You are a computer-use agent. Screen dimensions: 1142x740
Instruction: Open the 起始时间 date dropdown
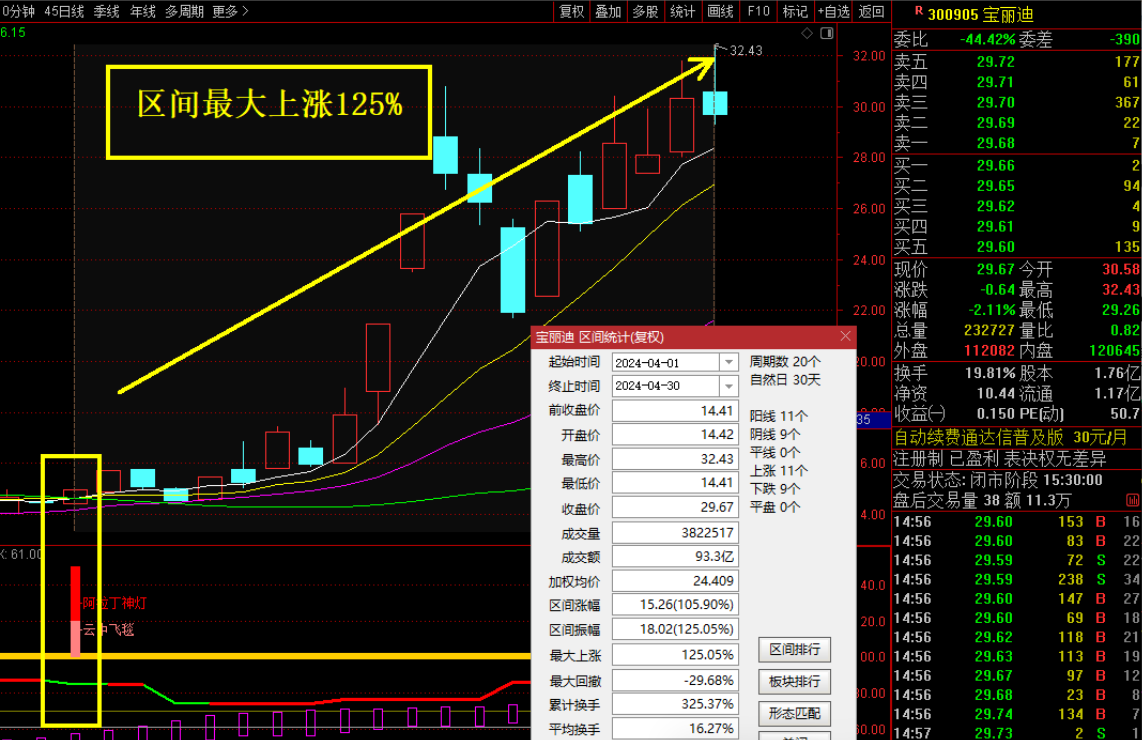point(728,362)
